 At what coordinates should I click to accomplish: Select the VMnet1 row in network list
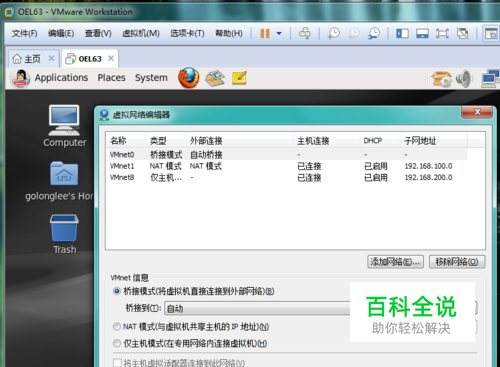point(288,166)
